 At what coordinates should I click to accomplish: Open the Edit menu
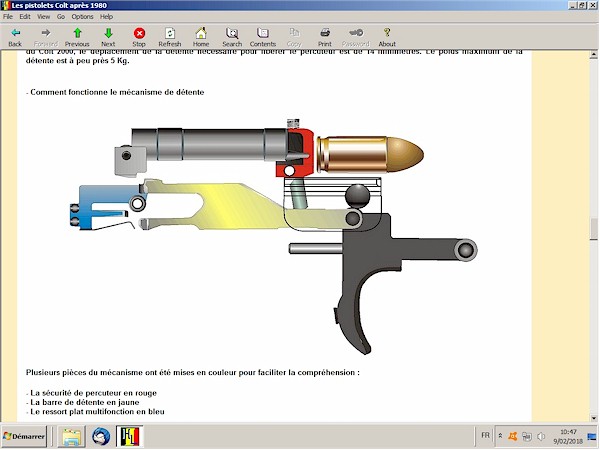[25, 17]
